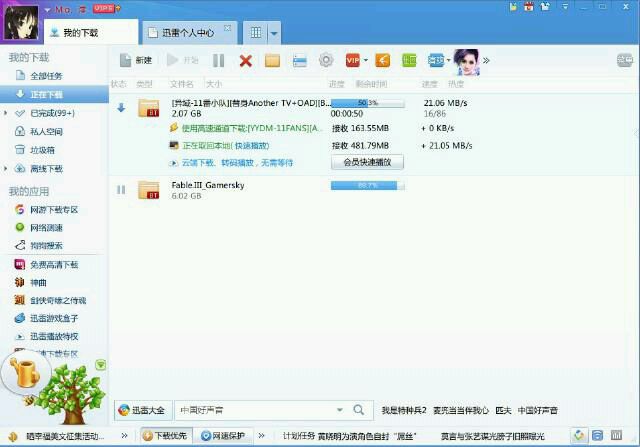Toggle 网速保护 in status bar

point(223,436)
